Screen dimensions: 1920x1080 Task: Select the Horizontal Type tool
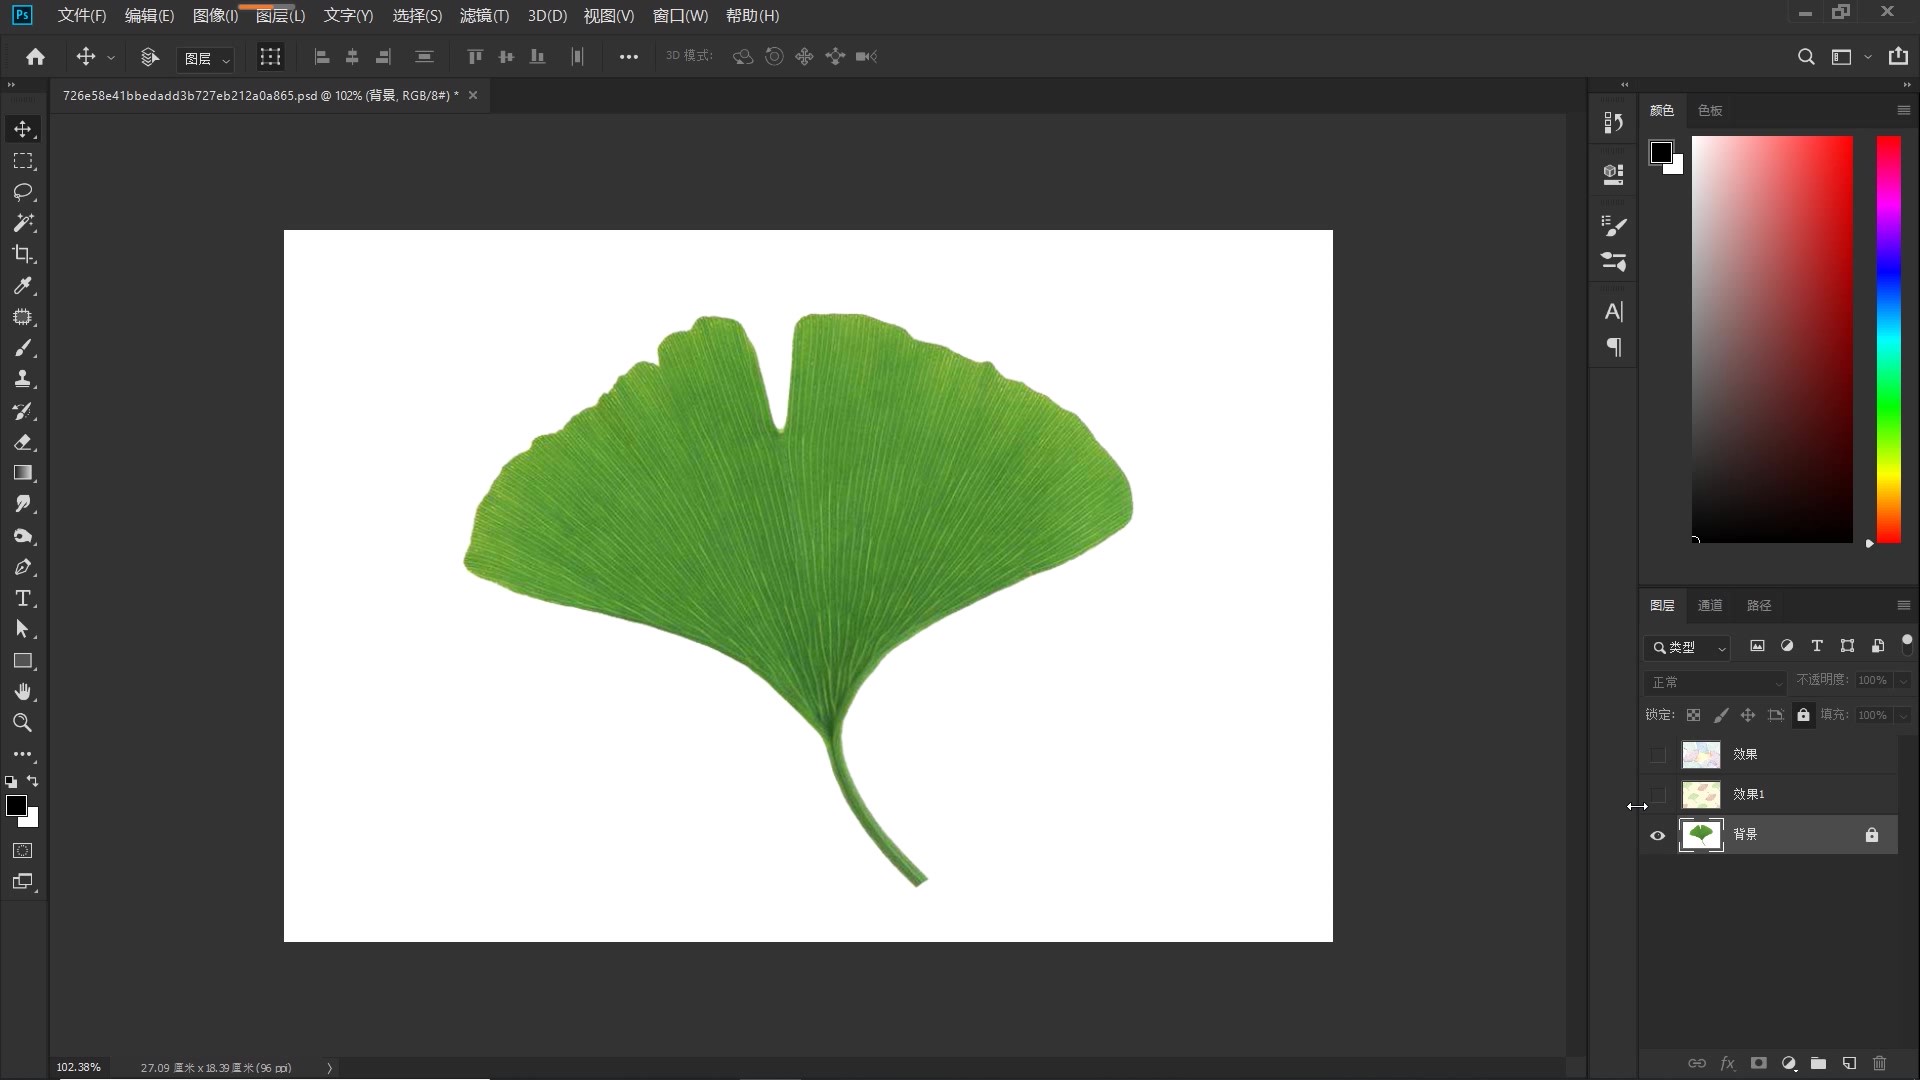coord(23,599)
